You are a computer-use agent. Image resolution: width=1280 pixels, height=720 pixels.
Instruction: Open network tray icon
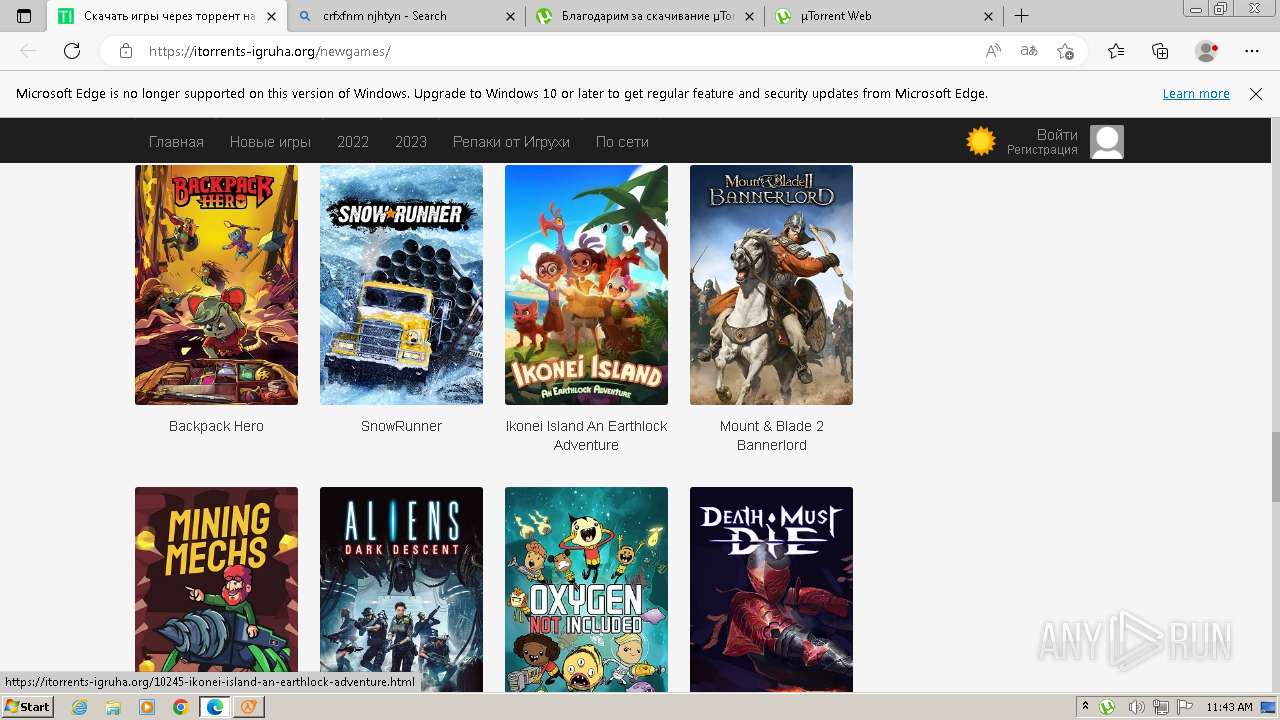coord(1161,707)
